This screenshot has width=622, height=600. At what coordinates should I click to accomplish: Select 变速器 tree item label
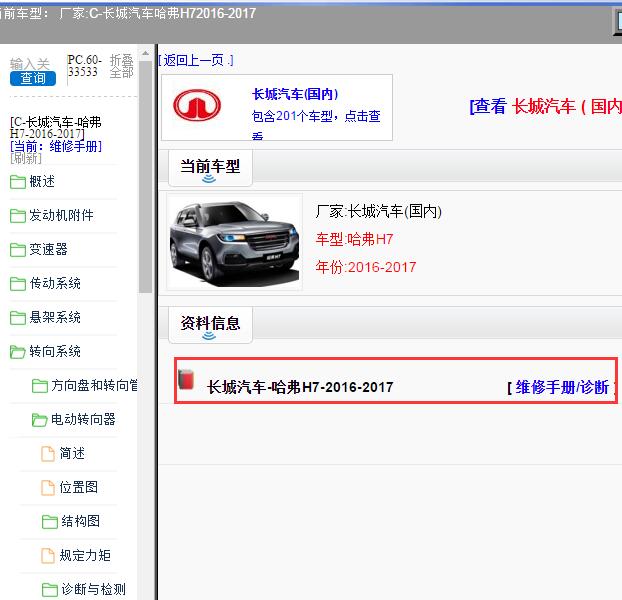pos(48,249)
